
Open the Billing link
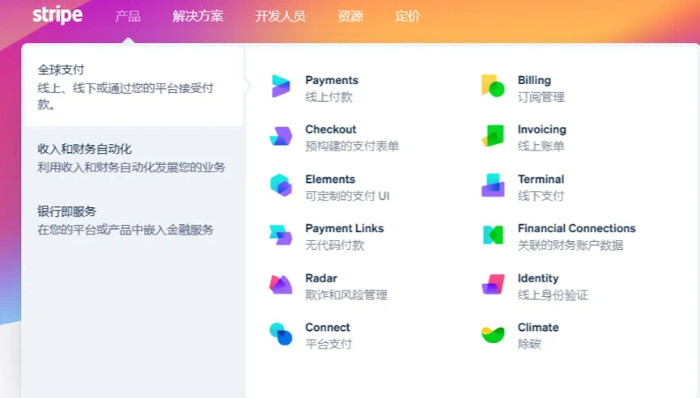click(534, 80)
